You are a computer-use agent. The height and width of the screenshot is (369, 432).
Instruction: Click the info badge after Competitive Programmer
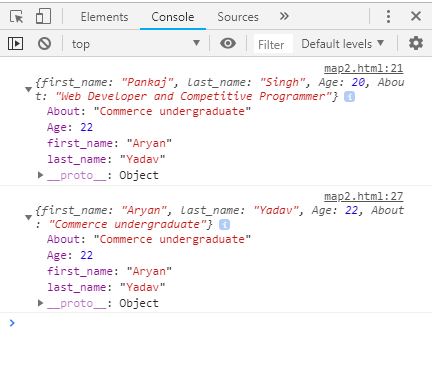pyautogui.click(x=349, y=97)
